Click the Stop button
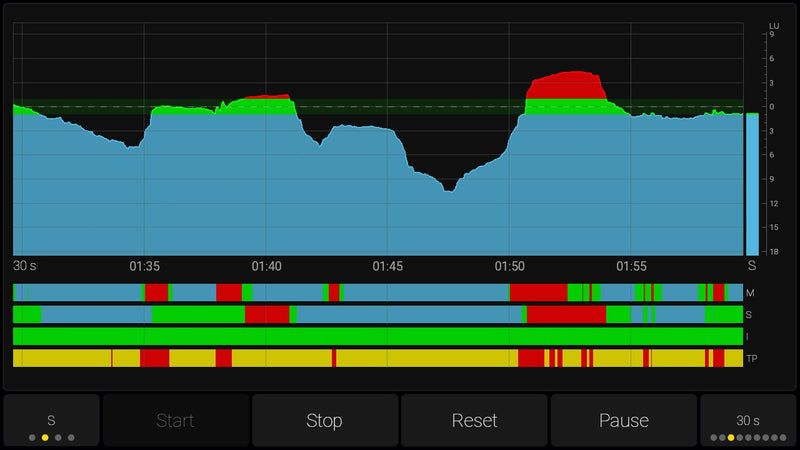Viewport: 800px width, 450px height. pyautogui.click(x=324, y=420)
